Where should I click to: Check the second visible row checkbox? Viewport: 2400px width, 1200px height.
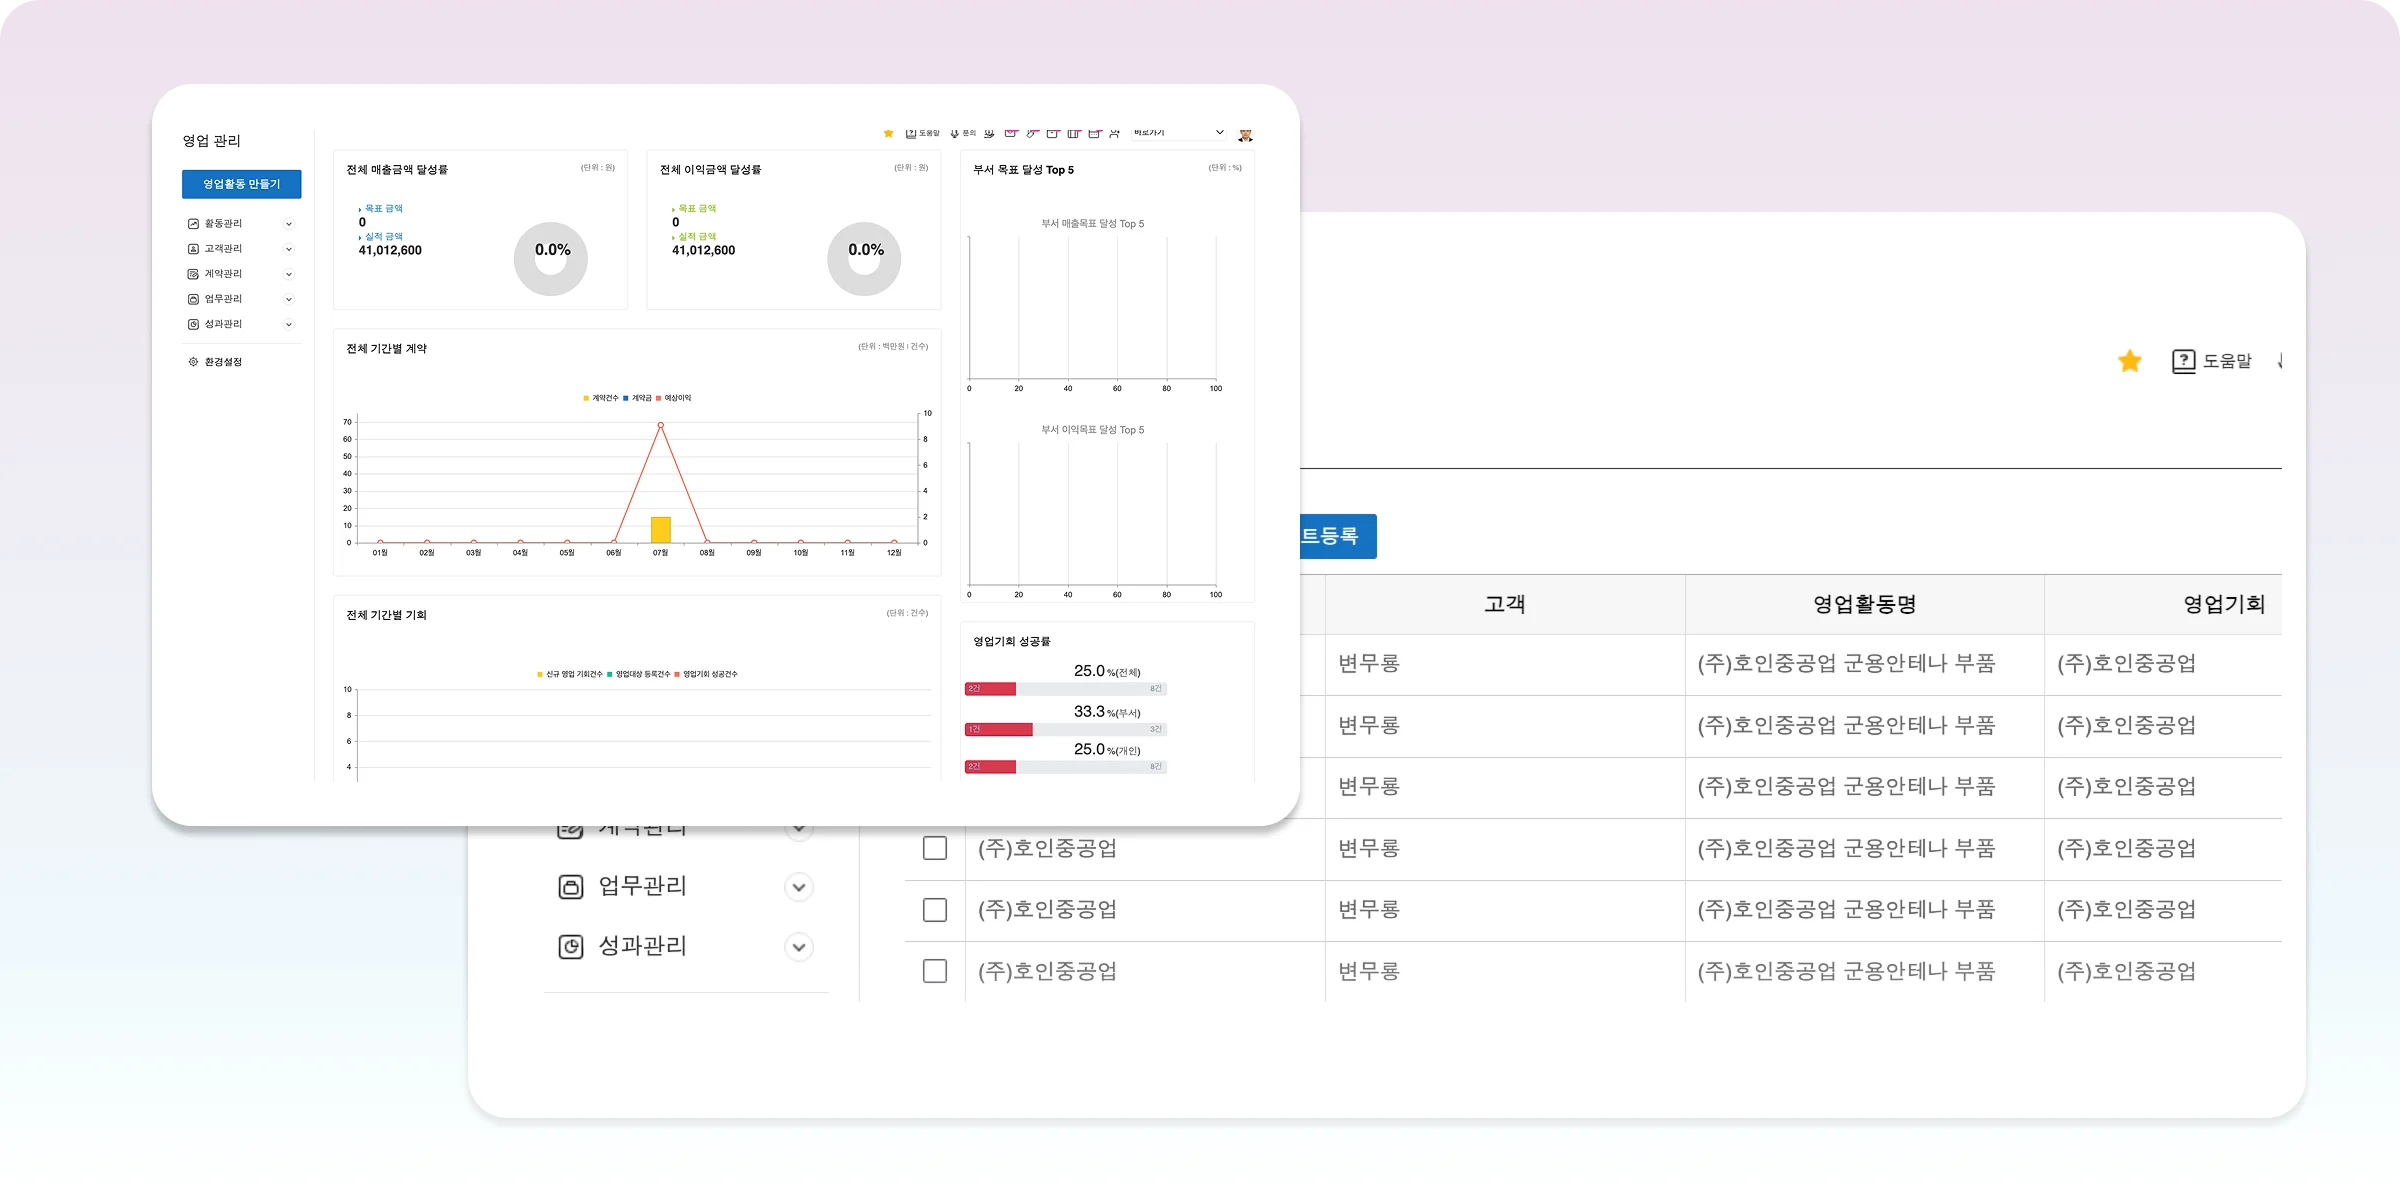coord(934,910)
